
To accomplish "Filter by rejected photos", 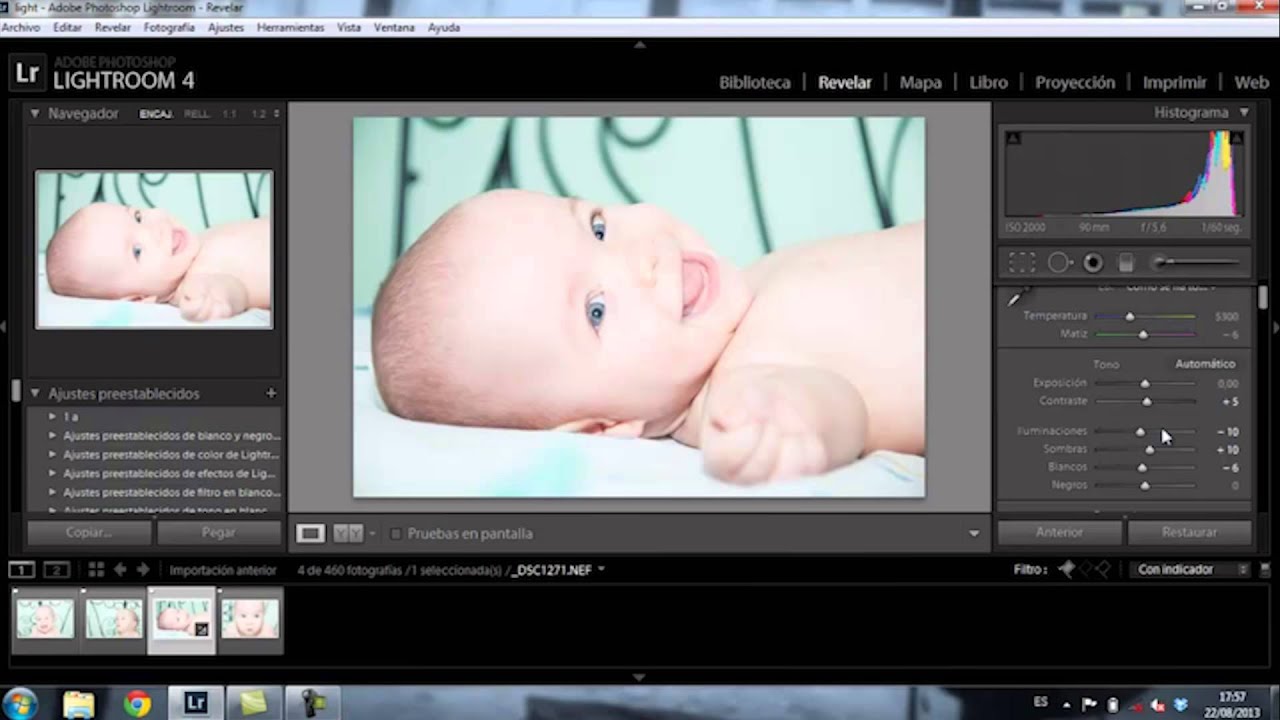I will tap(1103, 569).
